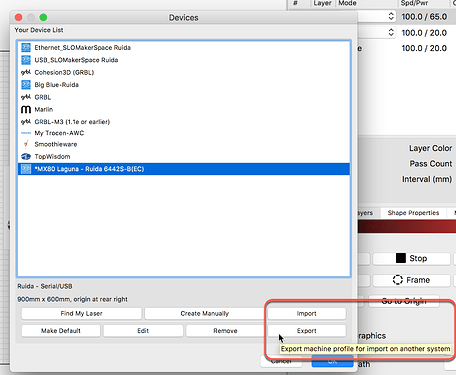The width and height of the screenshot is (456, 375).
Task: Select the Ethernet_SLOMakerSpace Ruida device name
Action: tap(82, 48)
